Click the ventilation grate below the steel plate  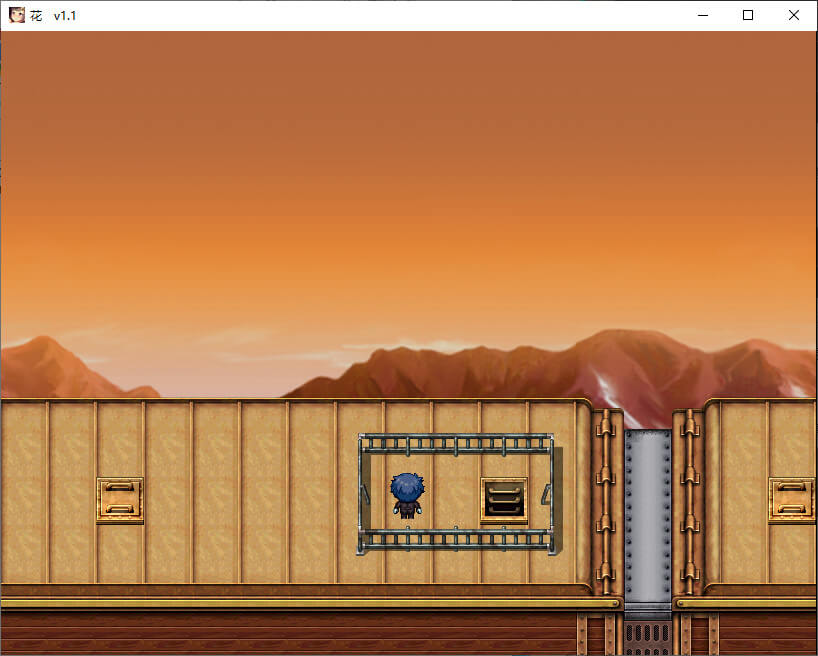pos(648,635)
